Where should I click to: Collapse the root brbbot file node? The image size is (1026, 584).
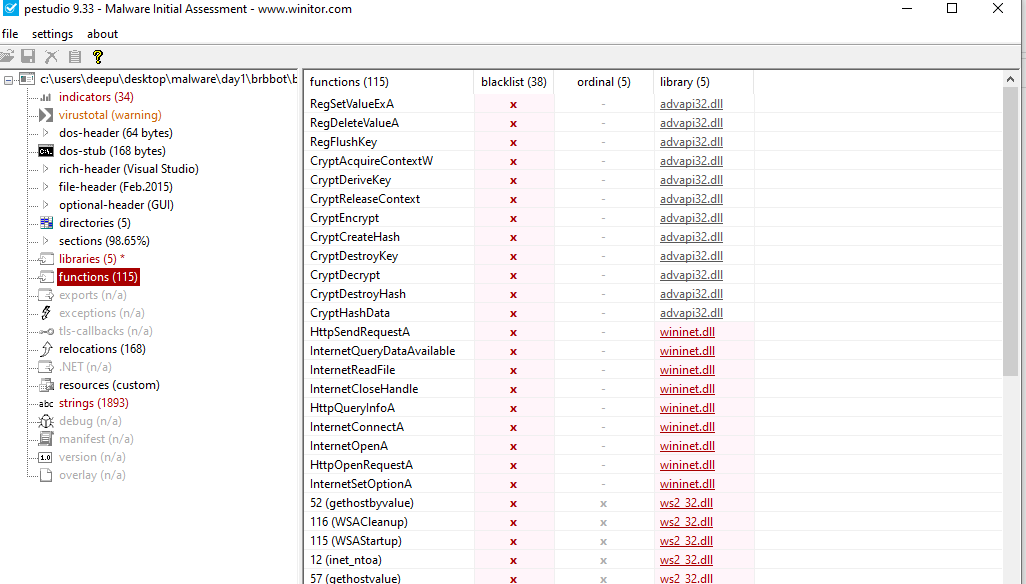point(9,78)
